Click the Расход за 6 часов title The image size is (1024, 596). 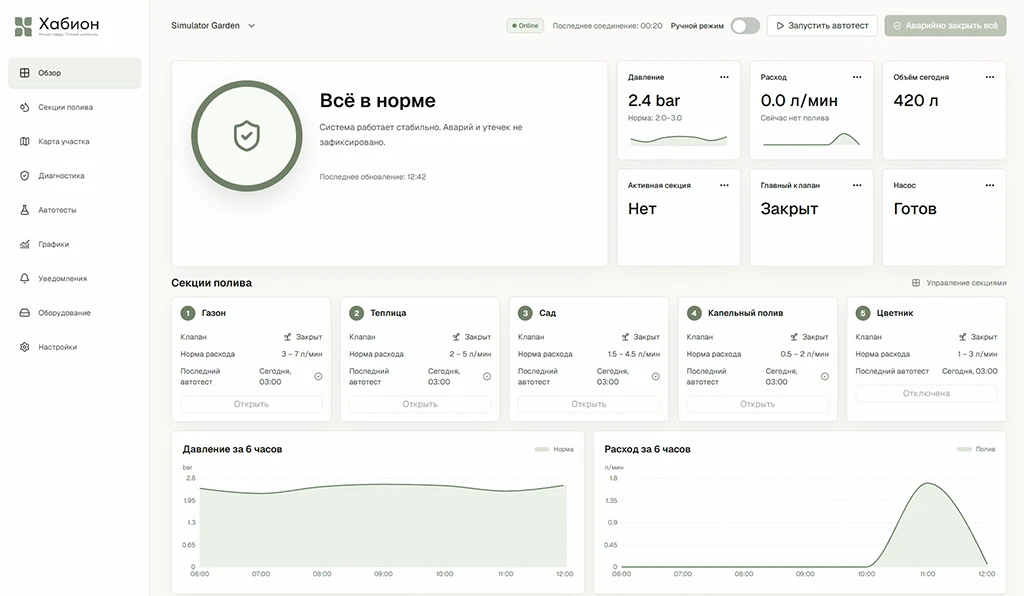click(x=647, y=449)
